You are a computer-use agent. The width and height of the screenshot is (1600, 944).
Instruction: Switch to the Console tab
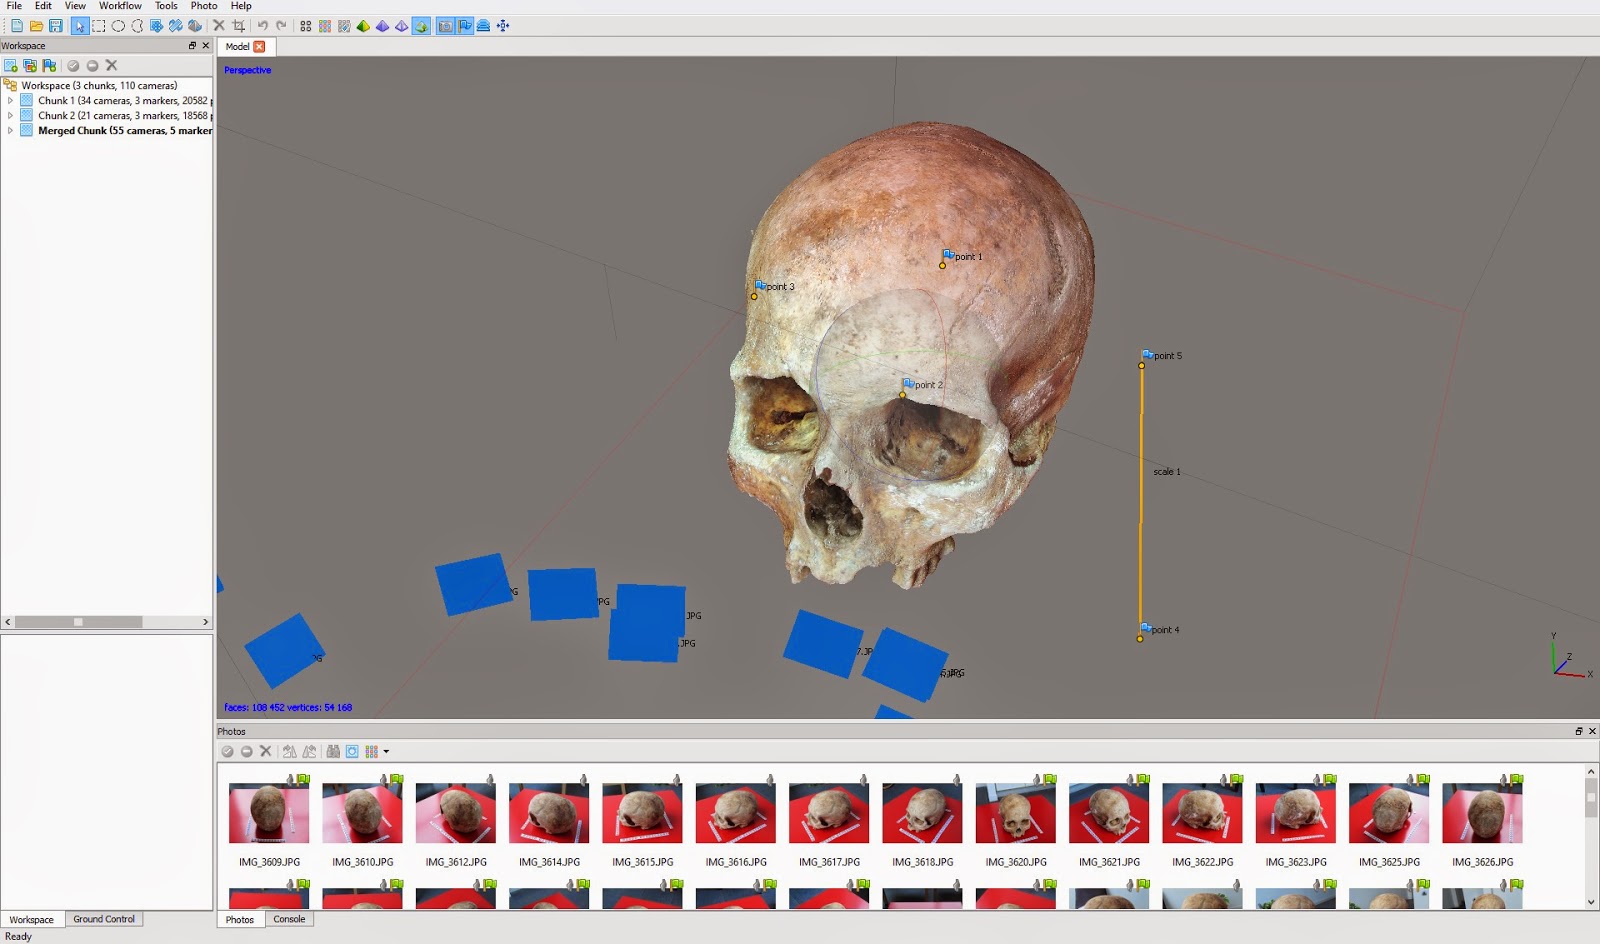(289, 919)
